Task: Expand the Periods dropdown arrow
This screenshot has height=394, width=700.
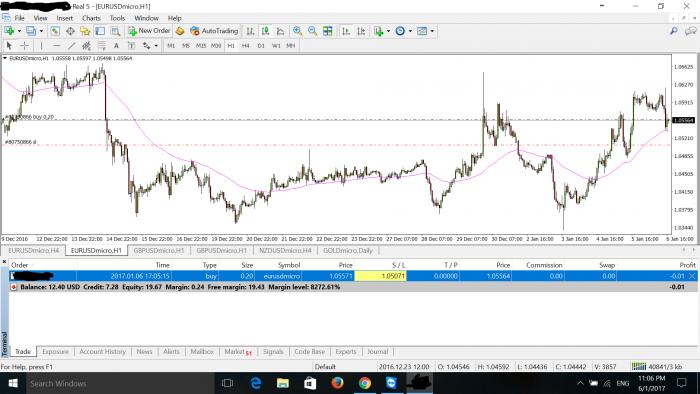Action: coord(410,31)
